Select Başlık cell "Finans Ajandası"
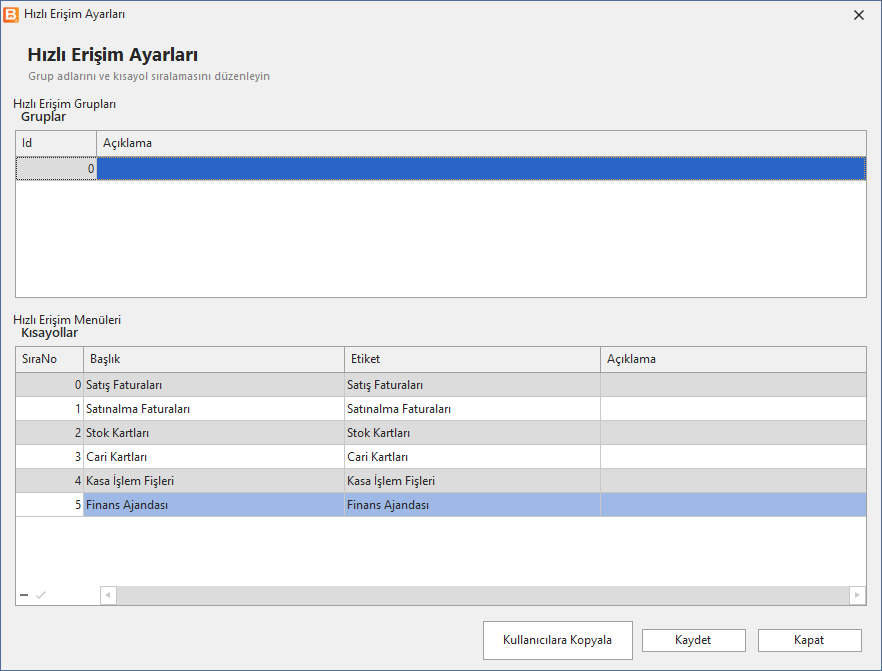Image resolution: width=882 pixels, height=671 pixels. click(x=214, y=505)
